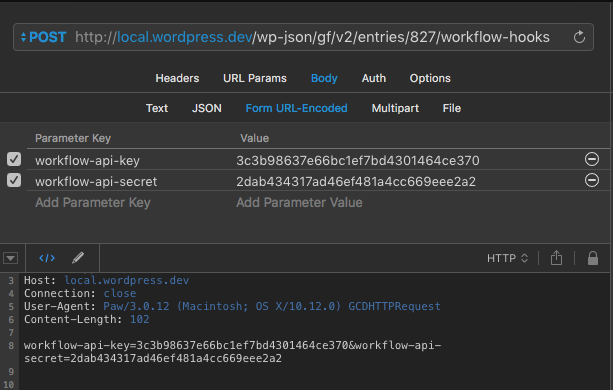Open the Options tab
Image resolution: width=613 pixels, height=390 pixels.
430,78
